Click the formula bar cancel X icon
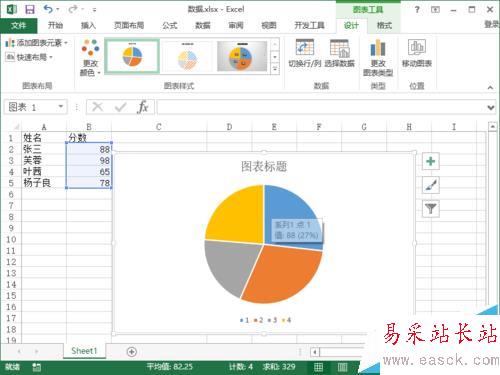 (x=97, y=107)
